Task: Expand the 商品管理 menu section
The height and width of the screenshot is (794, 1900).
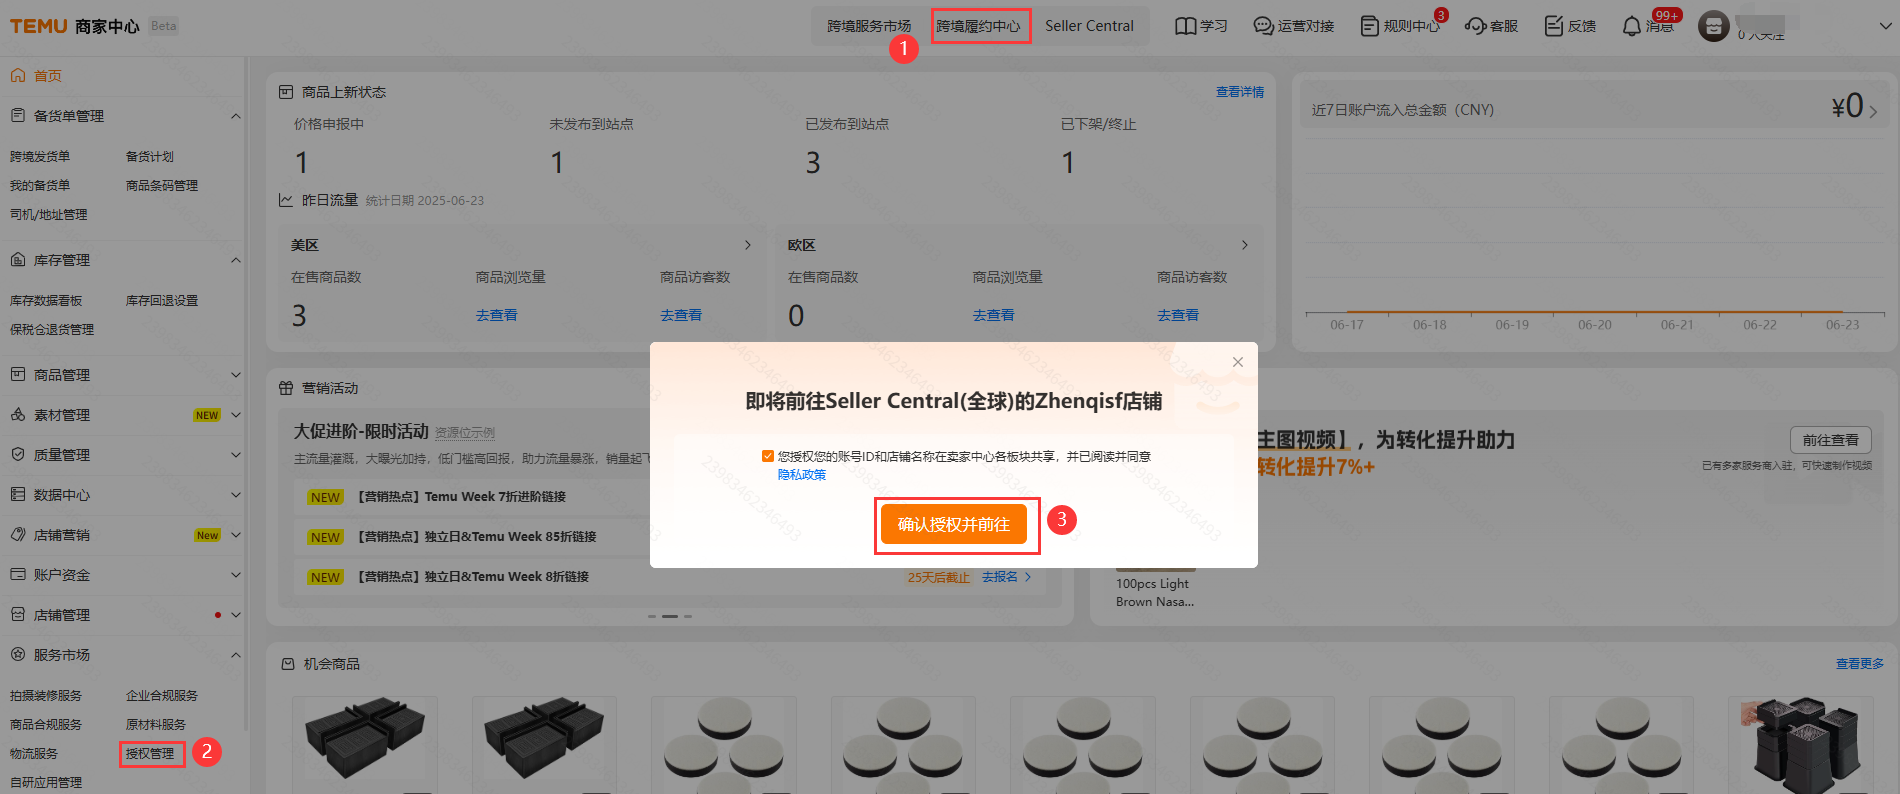Action: tap(236, 375)
